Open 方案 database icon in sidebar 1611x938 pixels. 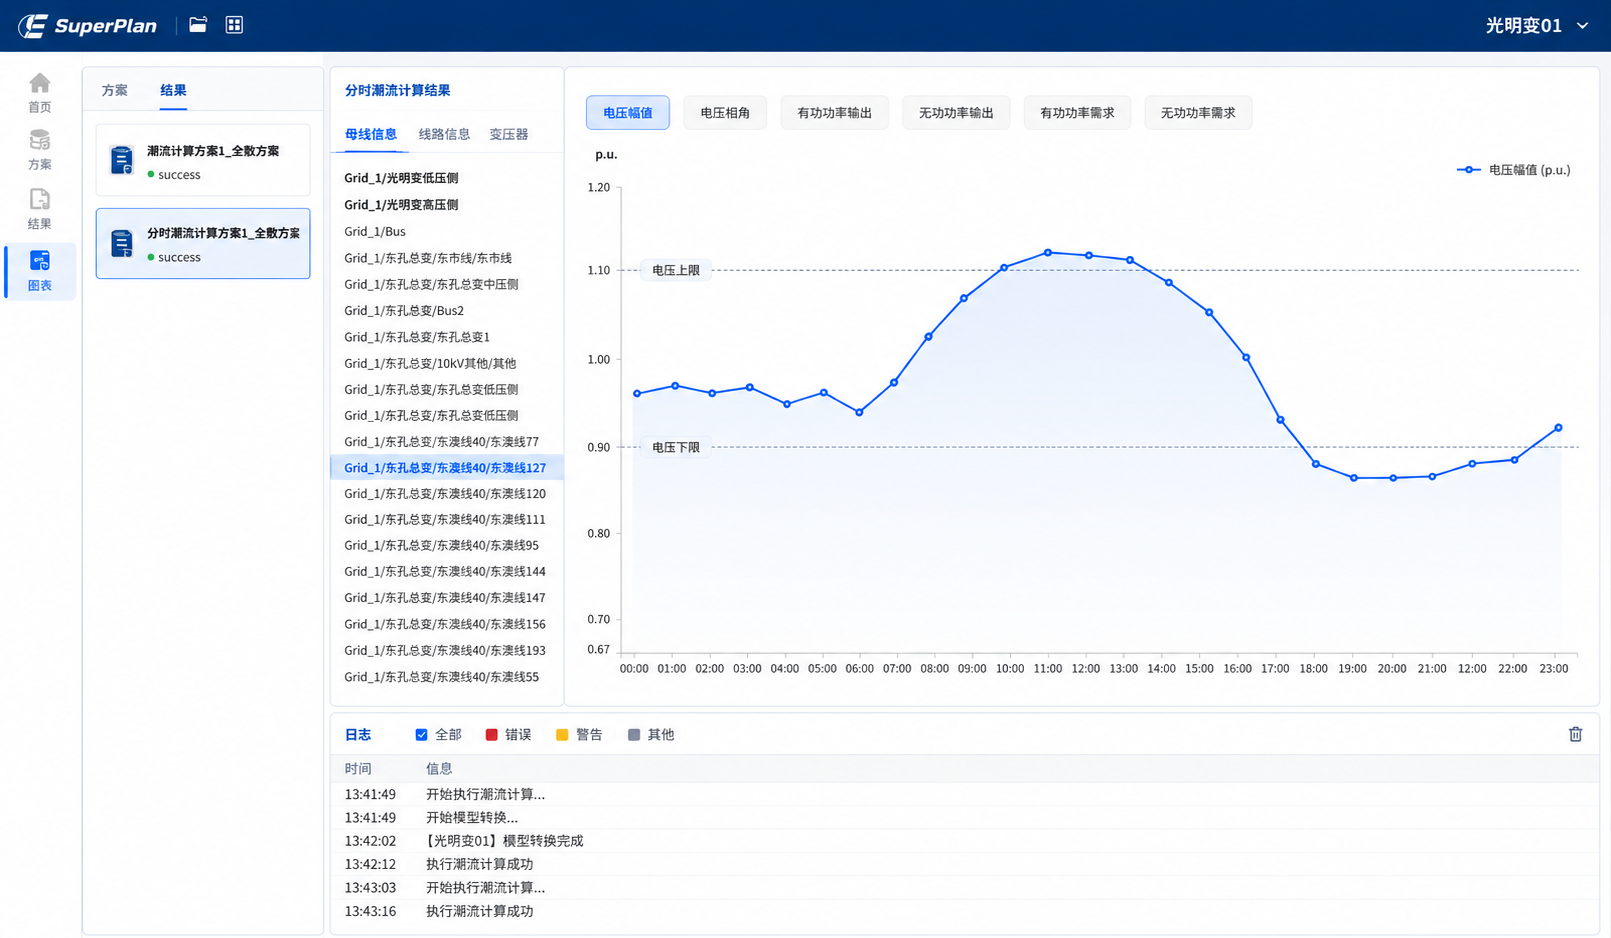[x=40, y=150]
